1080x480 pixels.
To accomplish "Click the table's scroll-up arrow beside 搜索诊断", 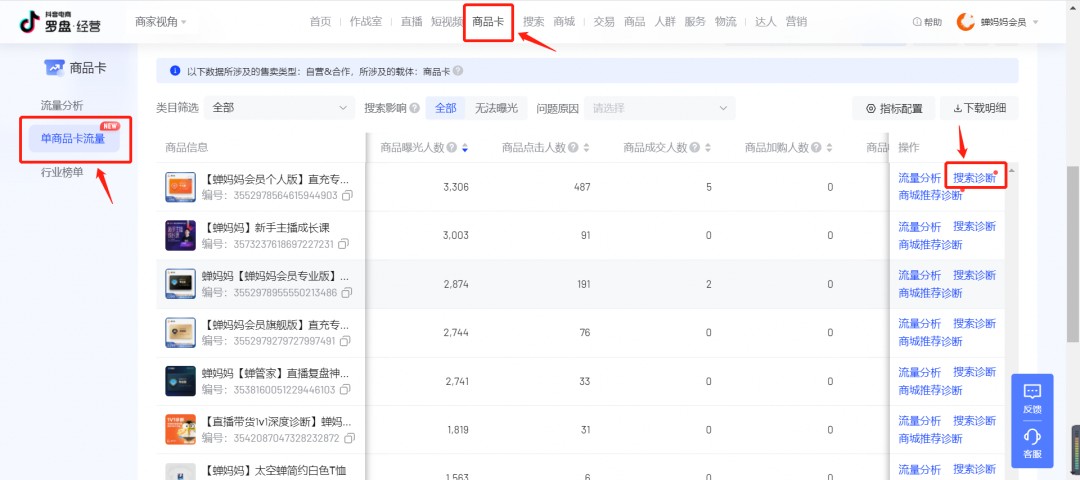I will click(1010, 169).
